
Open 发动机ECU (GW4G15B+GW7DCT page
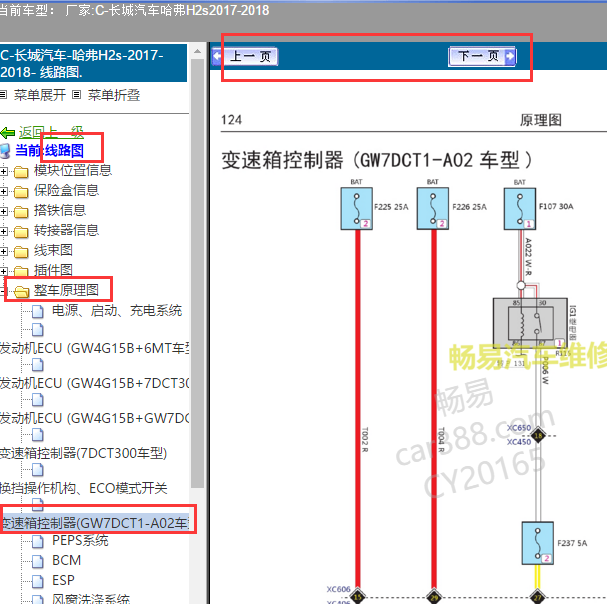(94, 418)
